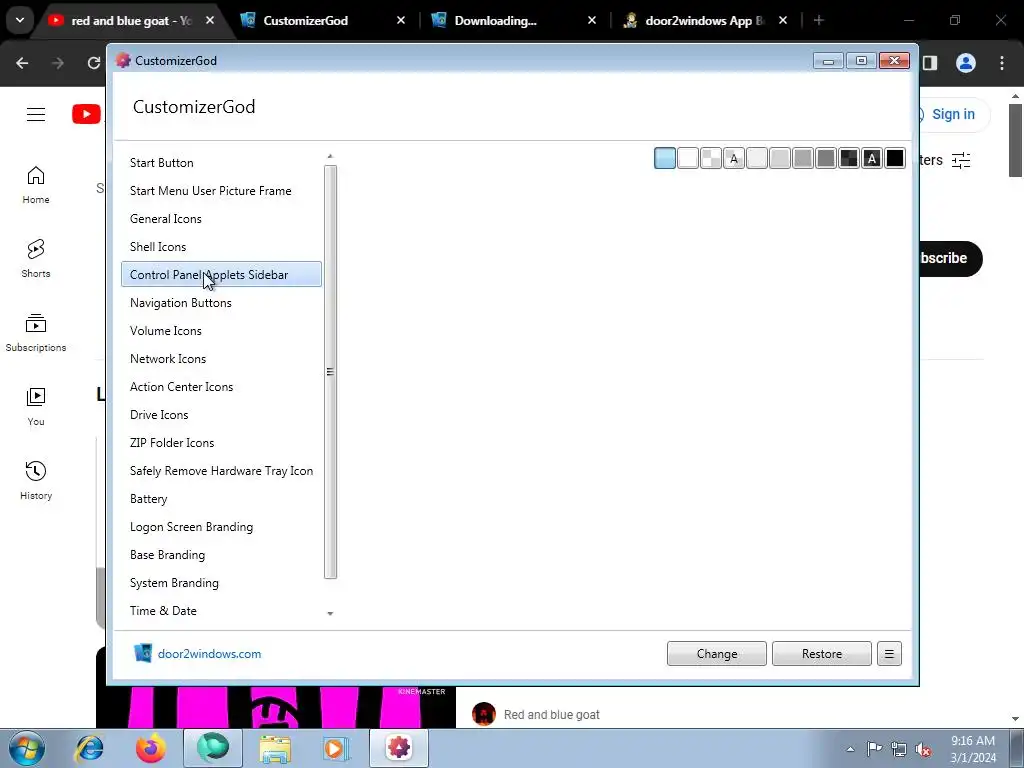Open the YouTube hamburger guide menu
The image size is (1024, 768).
point(36,114)
